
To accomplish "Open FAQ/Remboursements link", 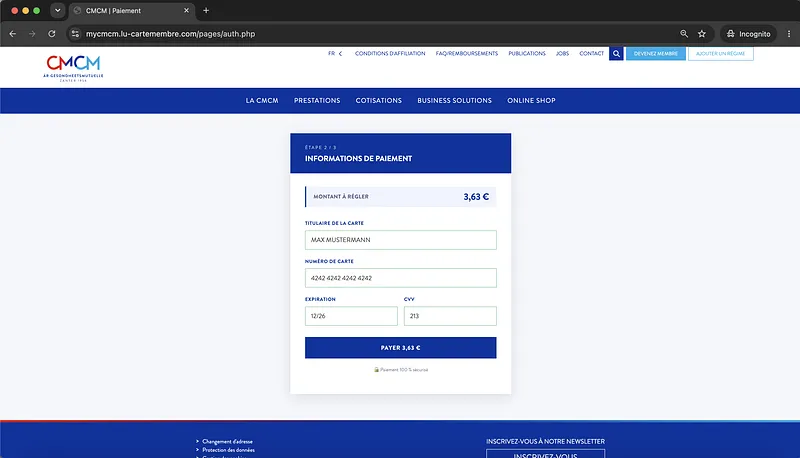I will (467, 54).
